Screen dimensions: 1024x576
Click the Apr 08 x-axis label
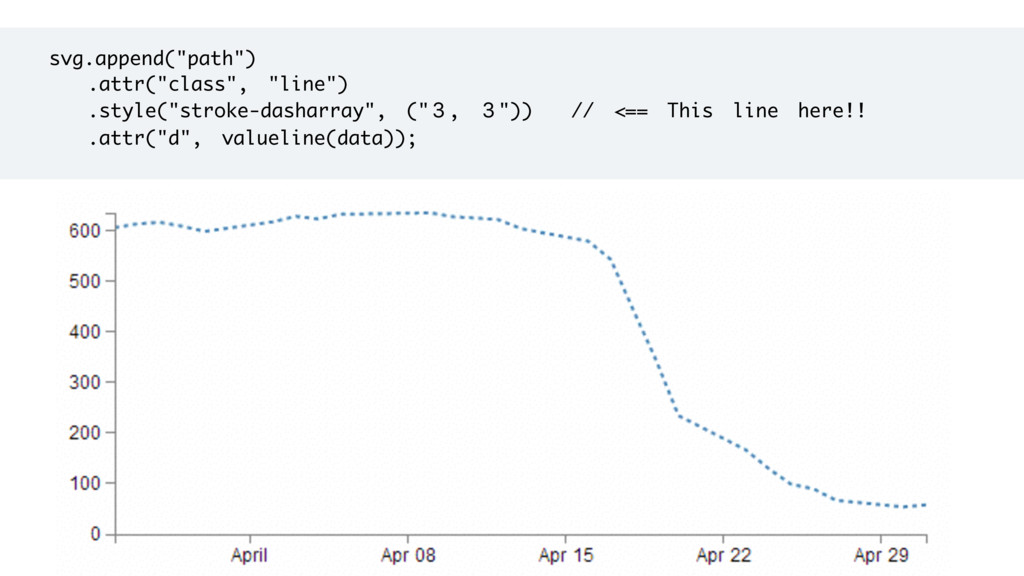click(x=408, y=555)
